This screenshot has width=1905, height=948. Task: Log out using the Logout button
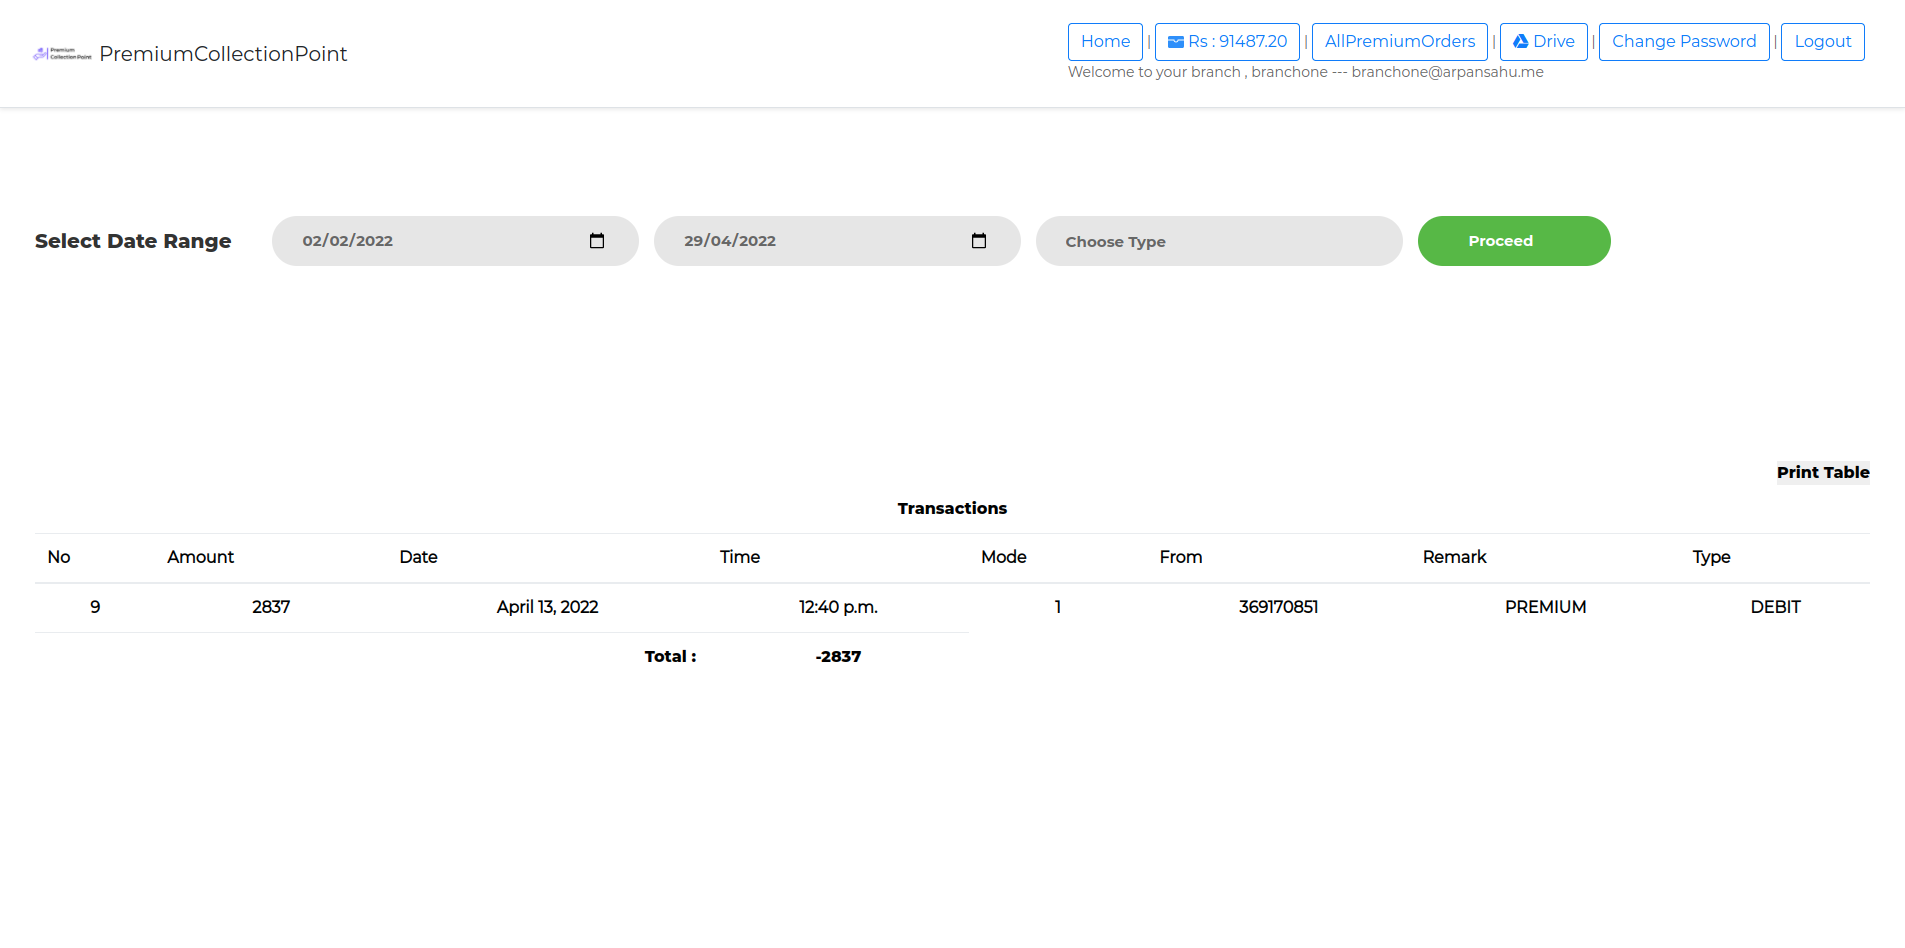point(1822,42)
